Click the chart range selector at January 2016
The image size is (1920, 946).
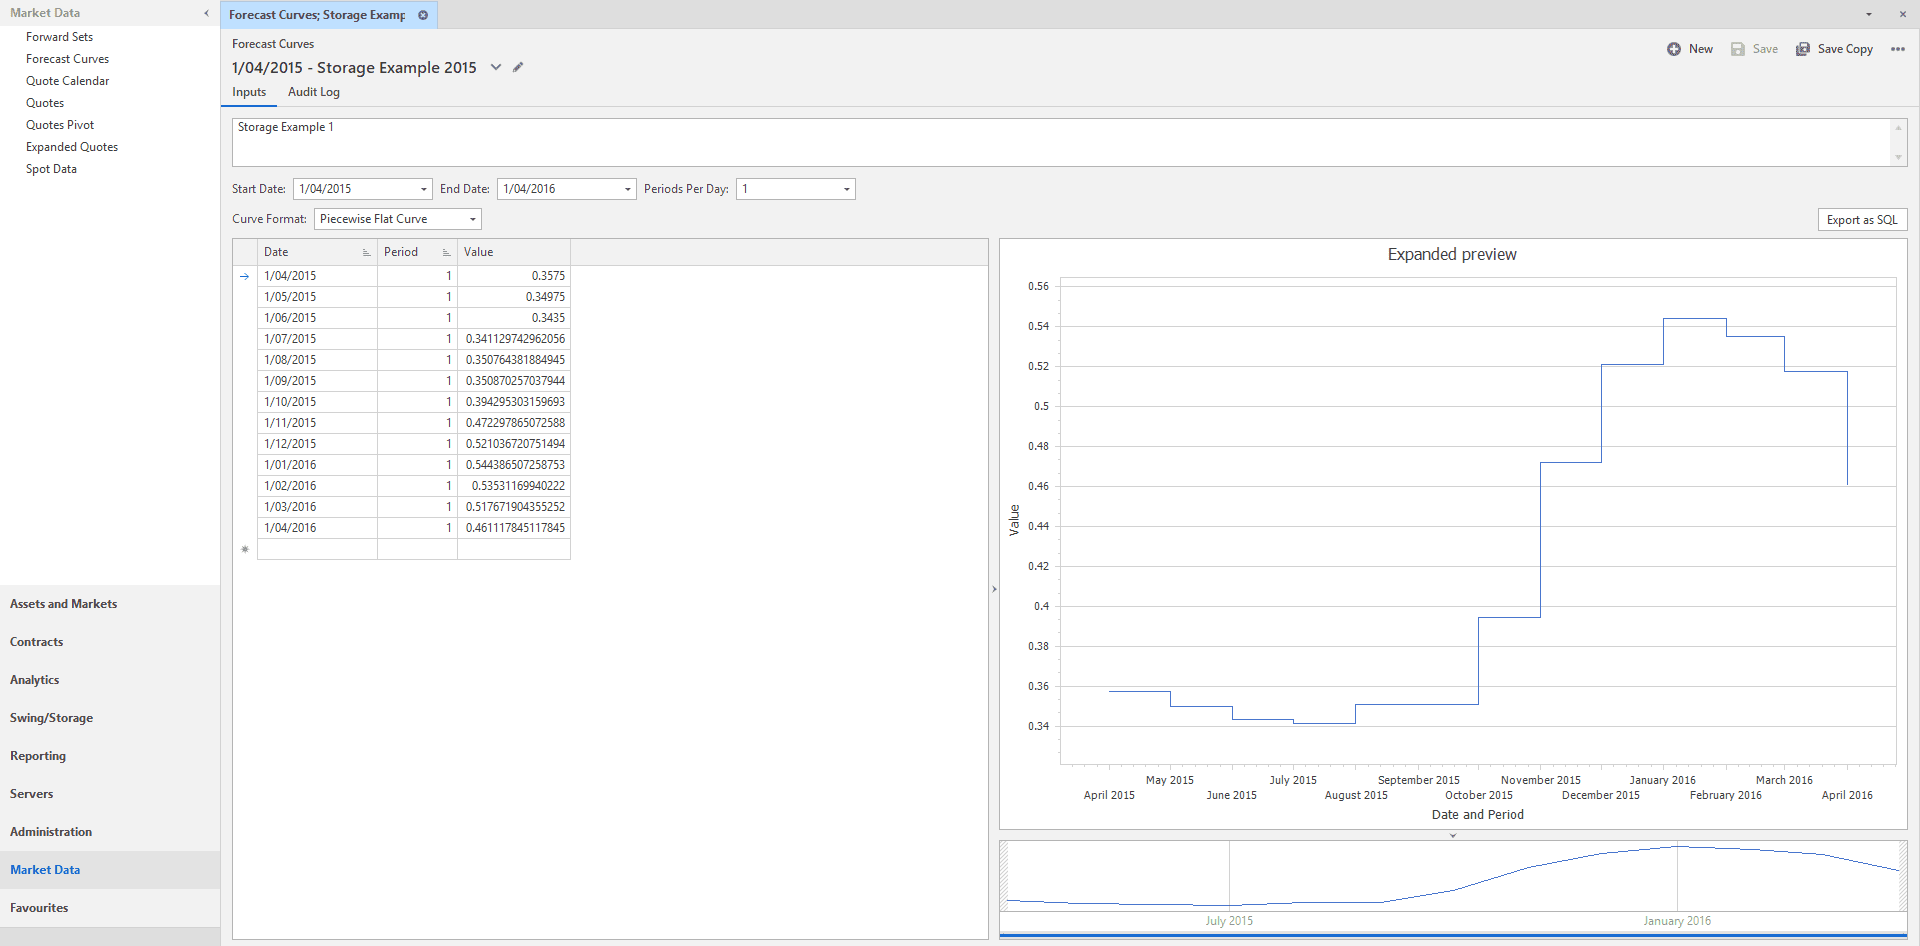pos(1677,876)
